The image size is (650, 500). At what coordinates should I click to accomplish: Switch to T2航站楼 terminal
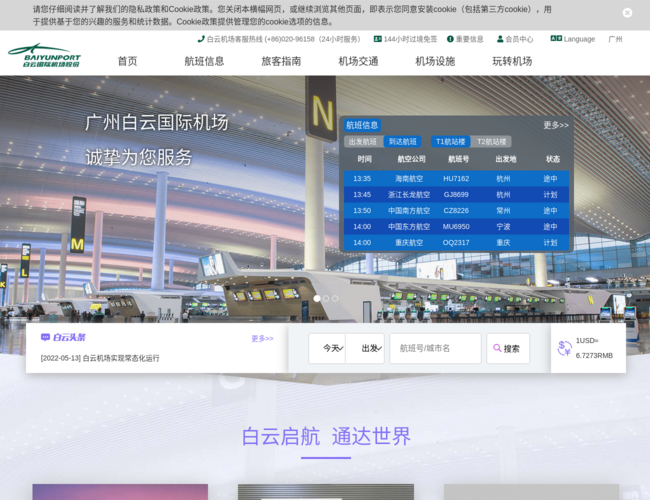[x=492, y=142]
